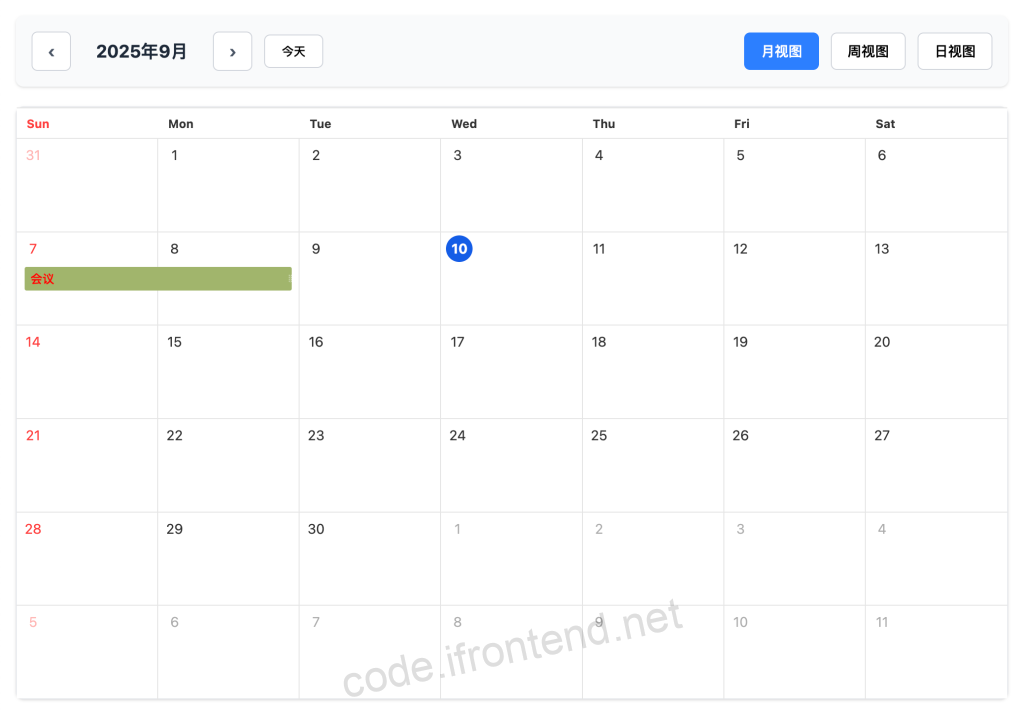The height and width of the screenshot is (719, 1024).
Task: Switch to 日视图 view
Action: [954, 50]
